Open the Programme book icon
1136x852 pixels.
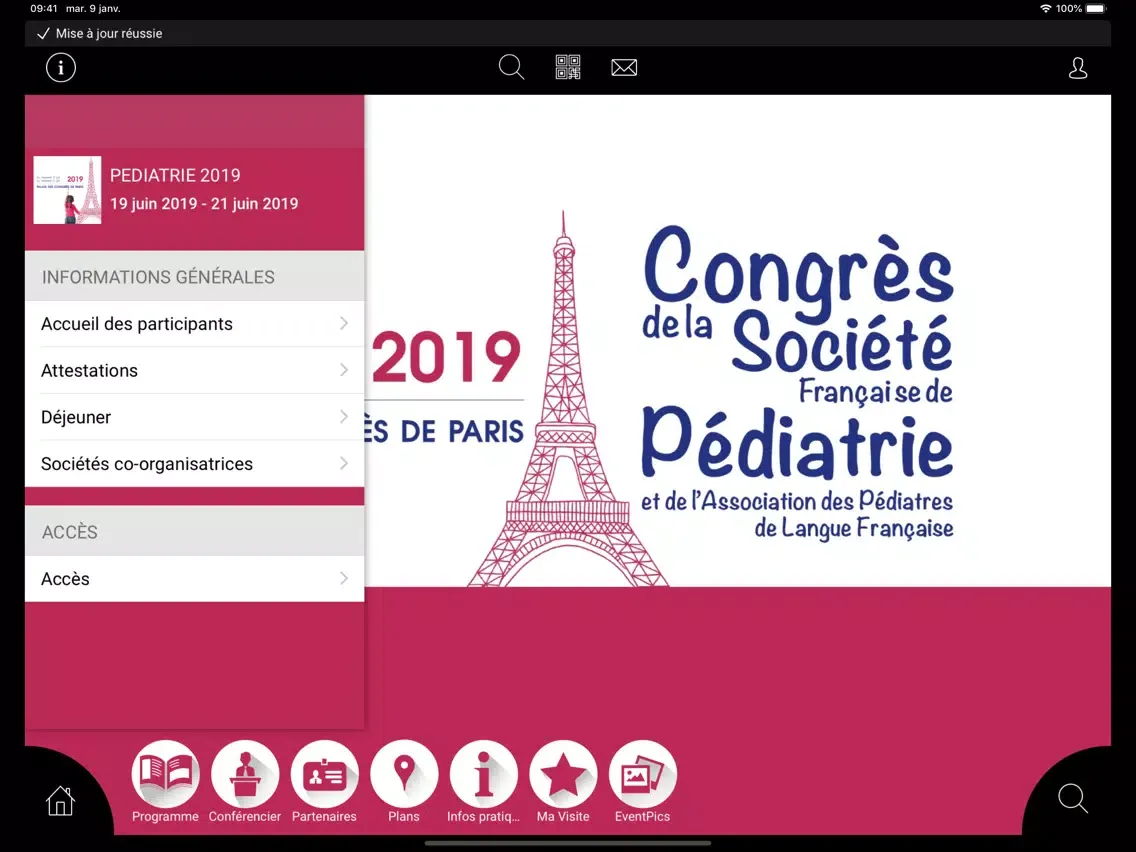tap(165, 774)
